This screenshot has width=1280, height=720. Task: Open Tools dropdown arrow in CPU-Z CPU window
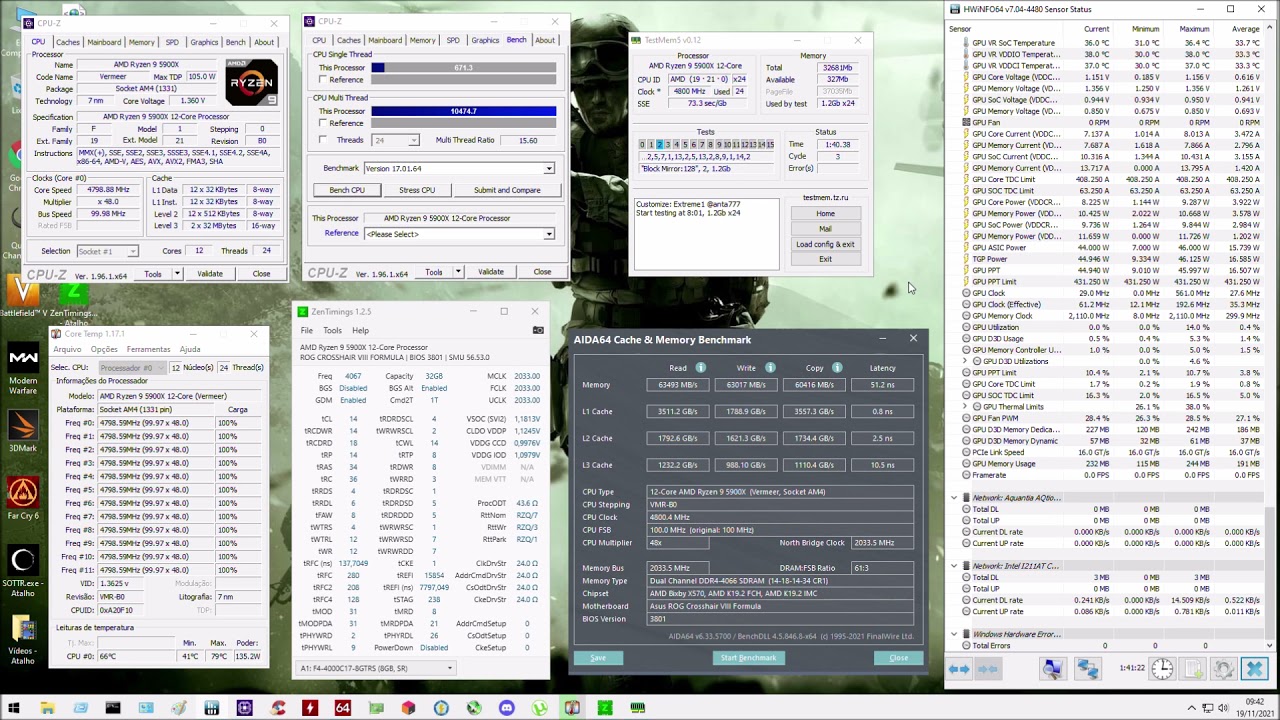[176, 274]
